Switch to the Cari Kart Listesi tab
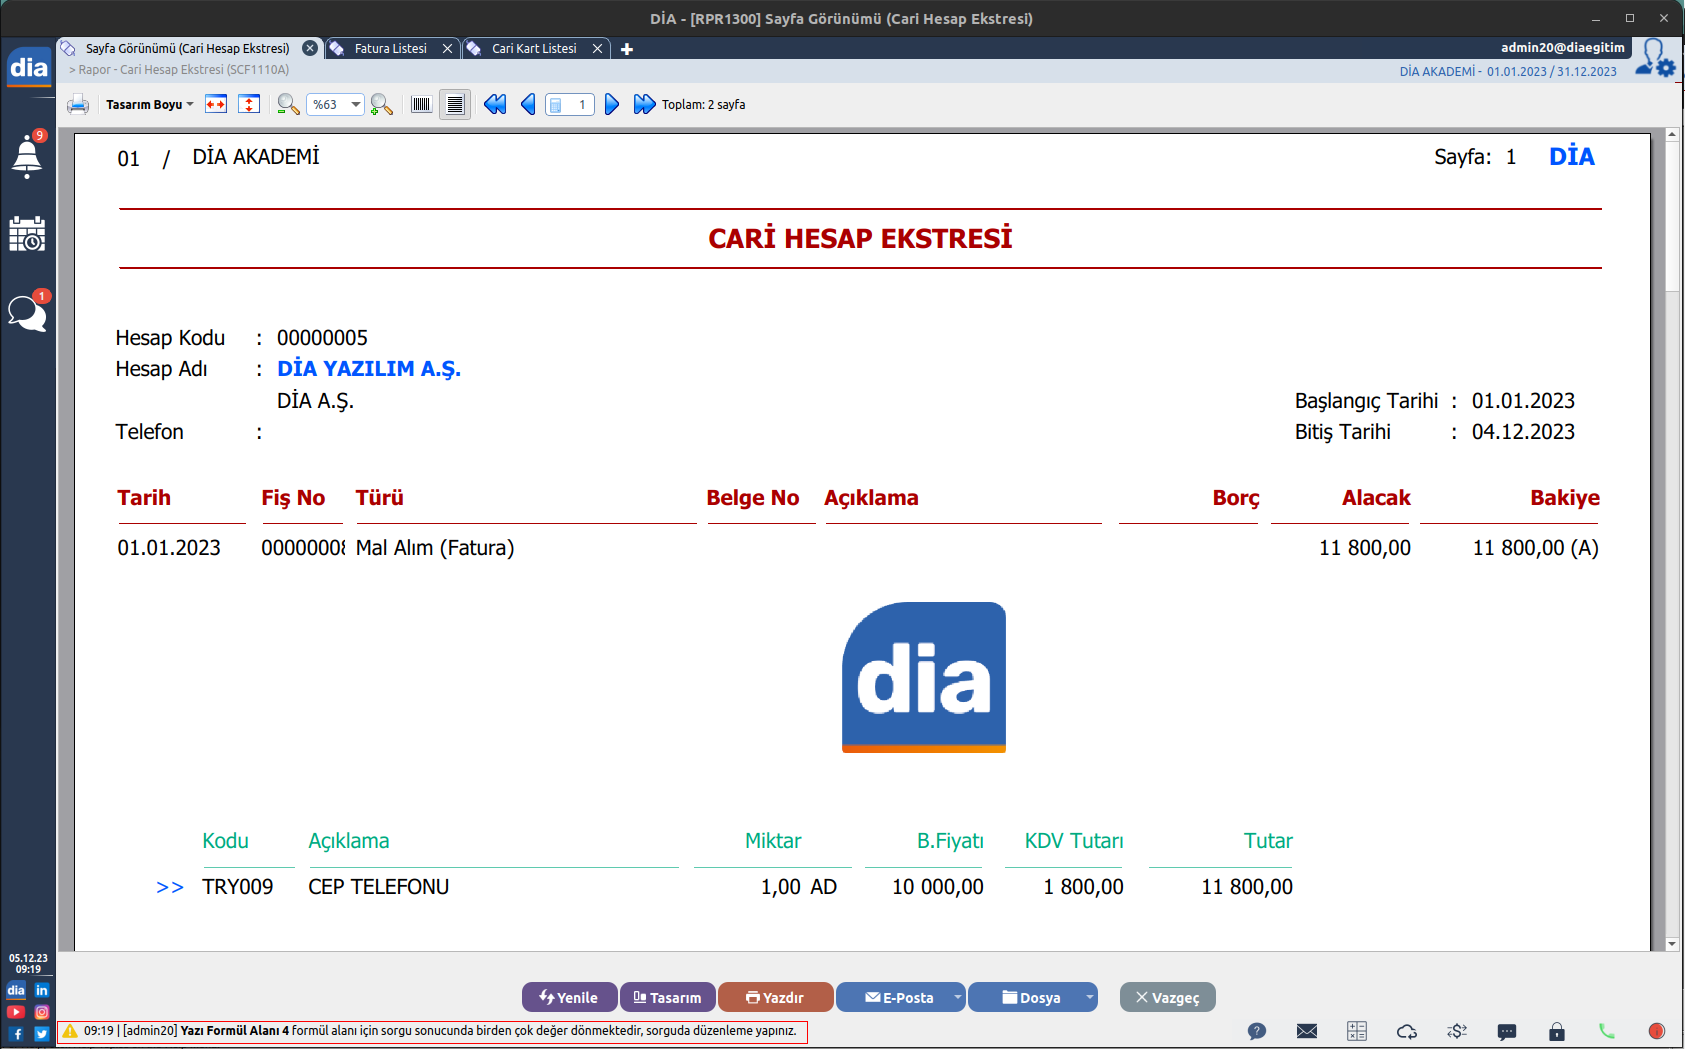Viewport: 1685px width, 1049px height. click(533, 49)
